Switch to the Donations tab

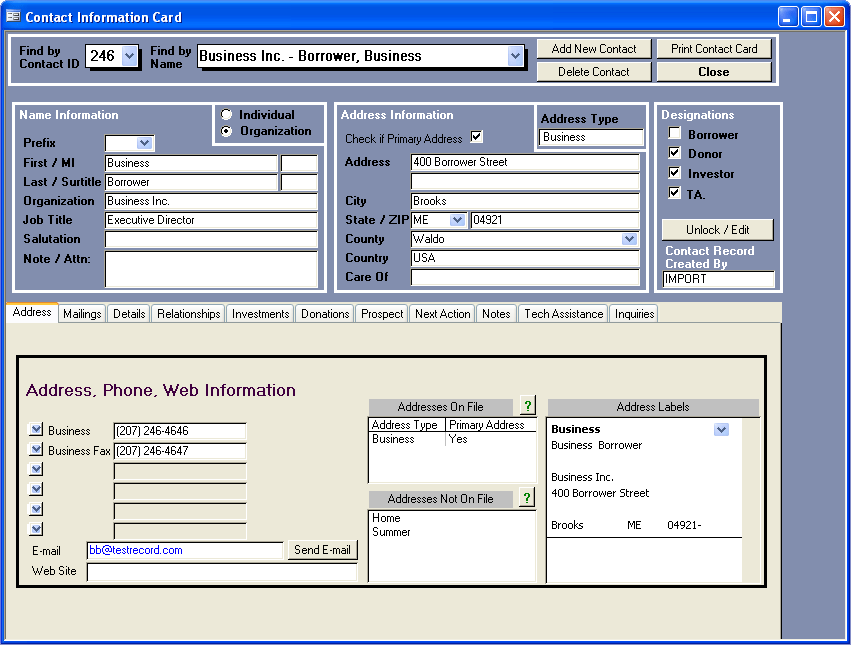pyautogui.click(x=325, y=314)
